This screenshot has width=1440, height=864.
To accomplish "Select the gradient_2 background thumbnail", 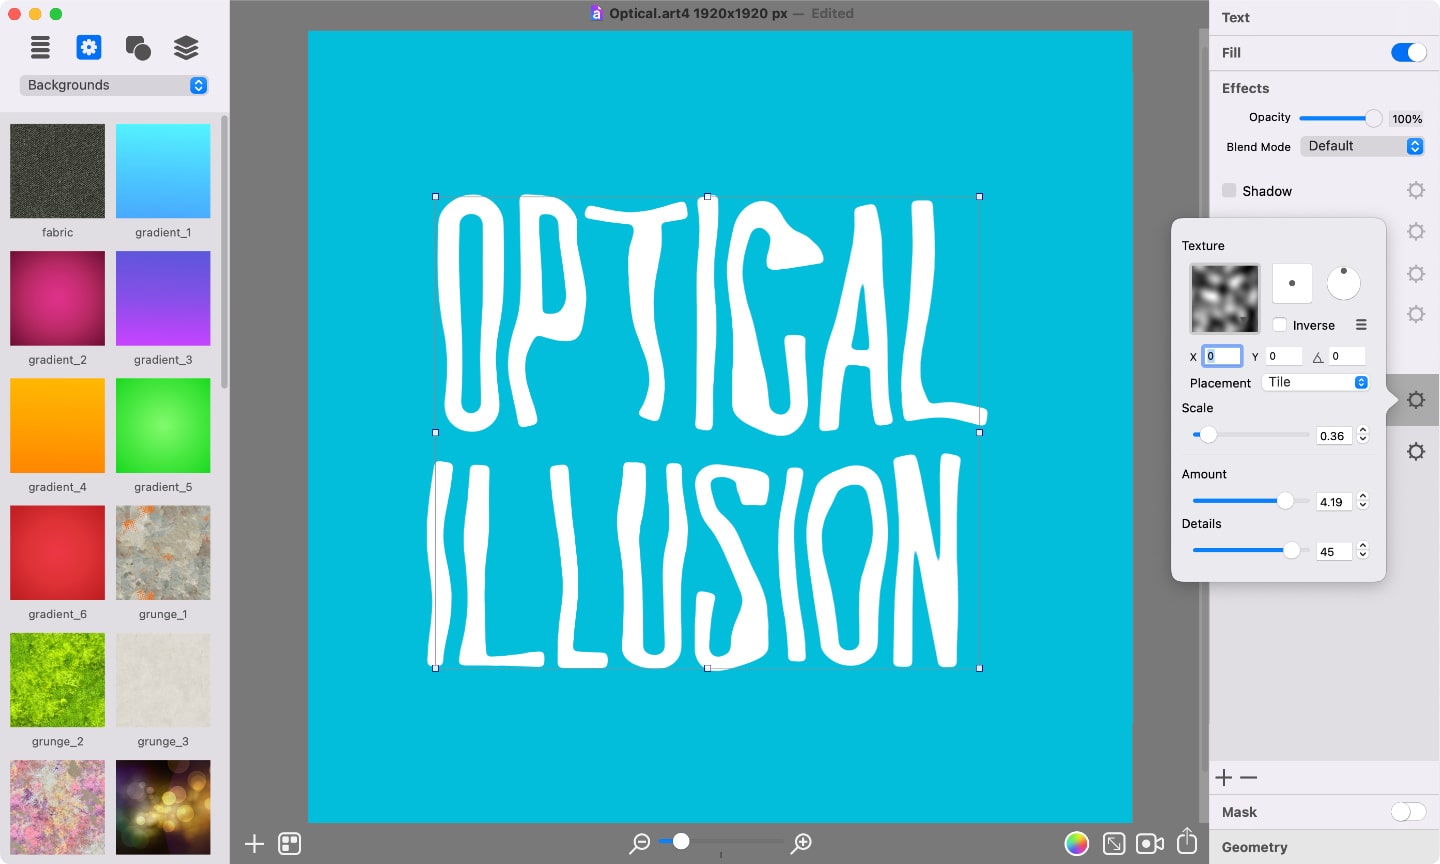I will point(57,298).
